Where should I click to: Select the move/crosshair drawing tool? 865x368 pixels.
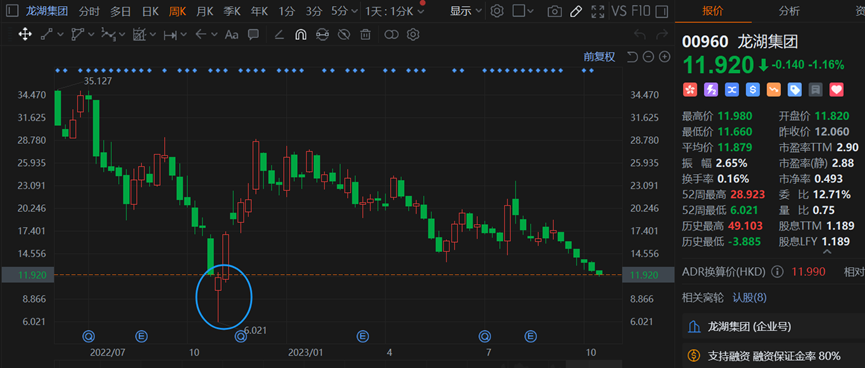tap(25, 35)
